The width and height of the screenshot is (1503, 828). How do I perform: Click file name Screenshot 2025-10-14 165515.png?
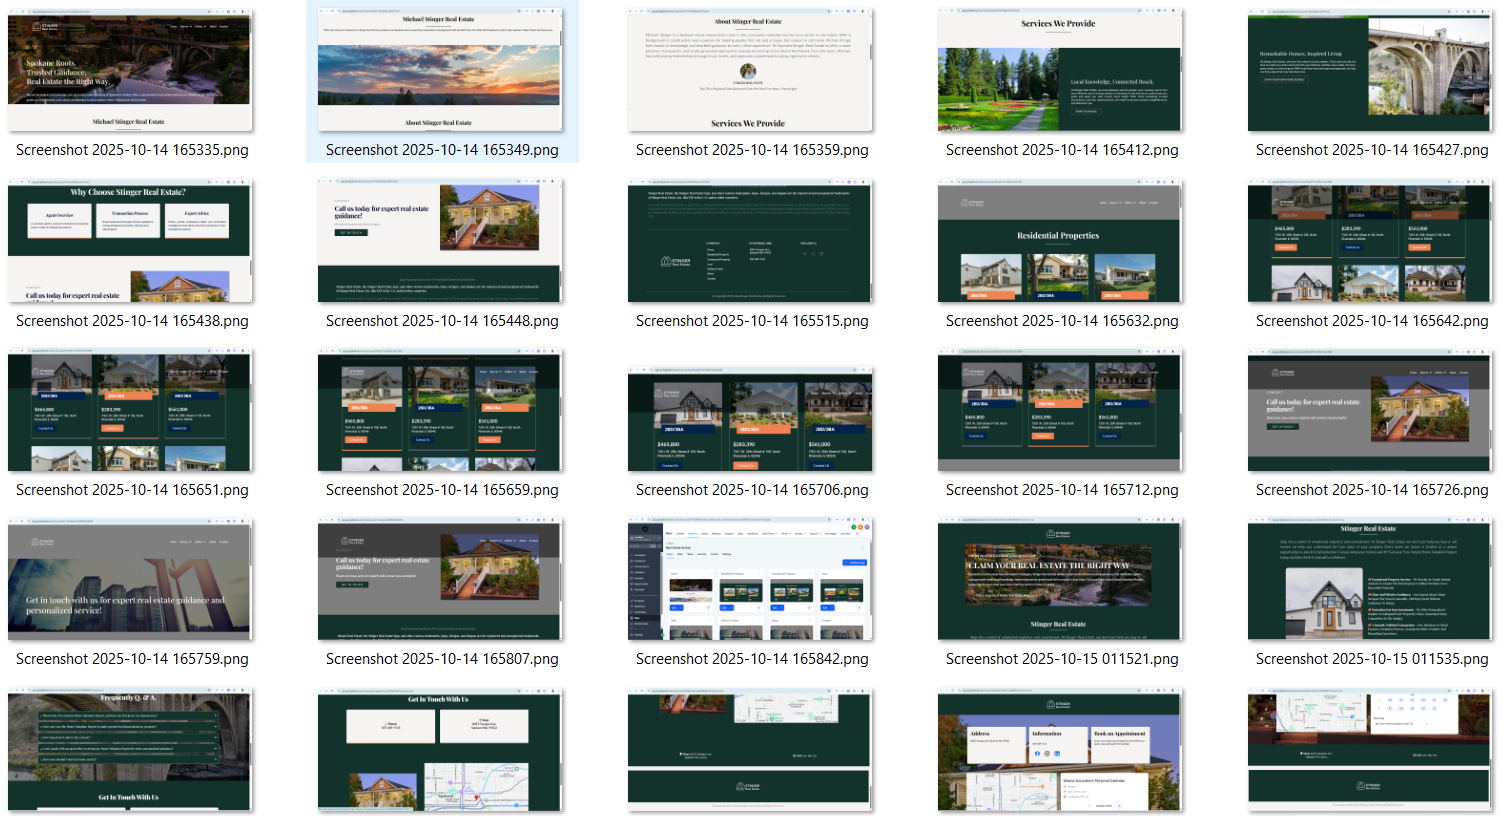click(752, 321)
